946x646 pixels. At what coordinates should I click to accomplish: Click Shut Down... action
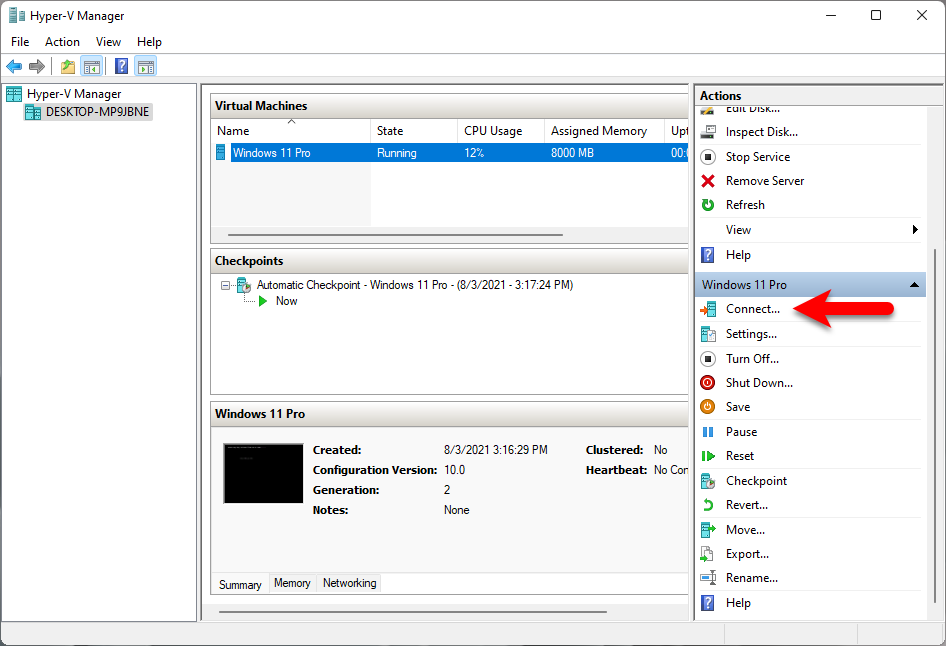point(759,383)
